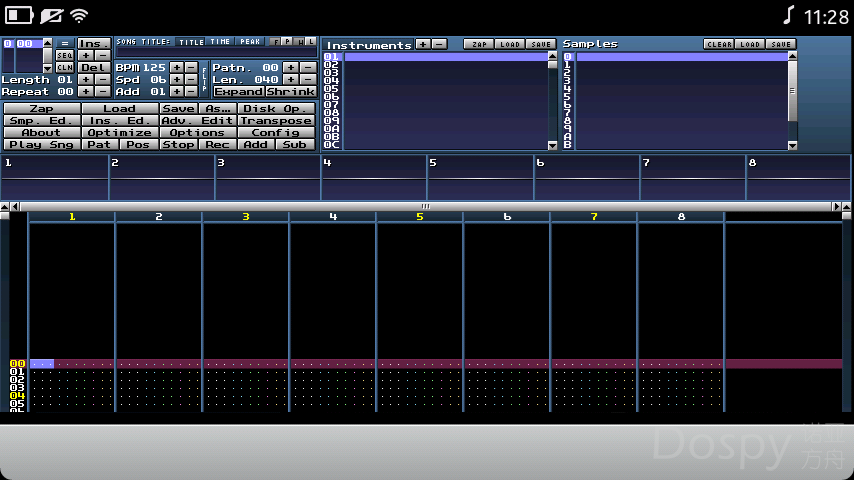Screen dimensions: 854x480
Task: Open Disk Op. panel
Action: click(x=276, y=108)
